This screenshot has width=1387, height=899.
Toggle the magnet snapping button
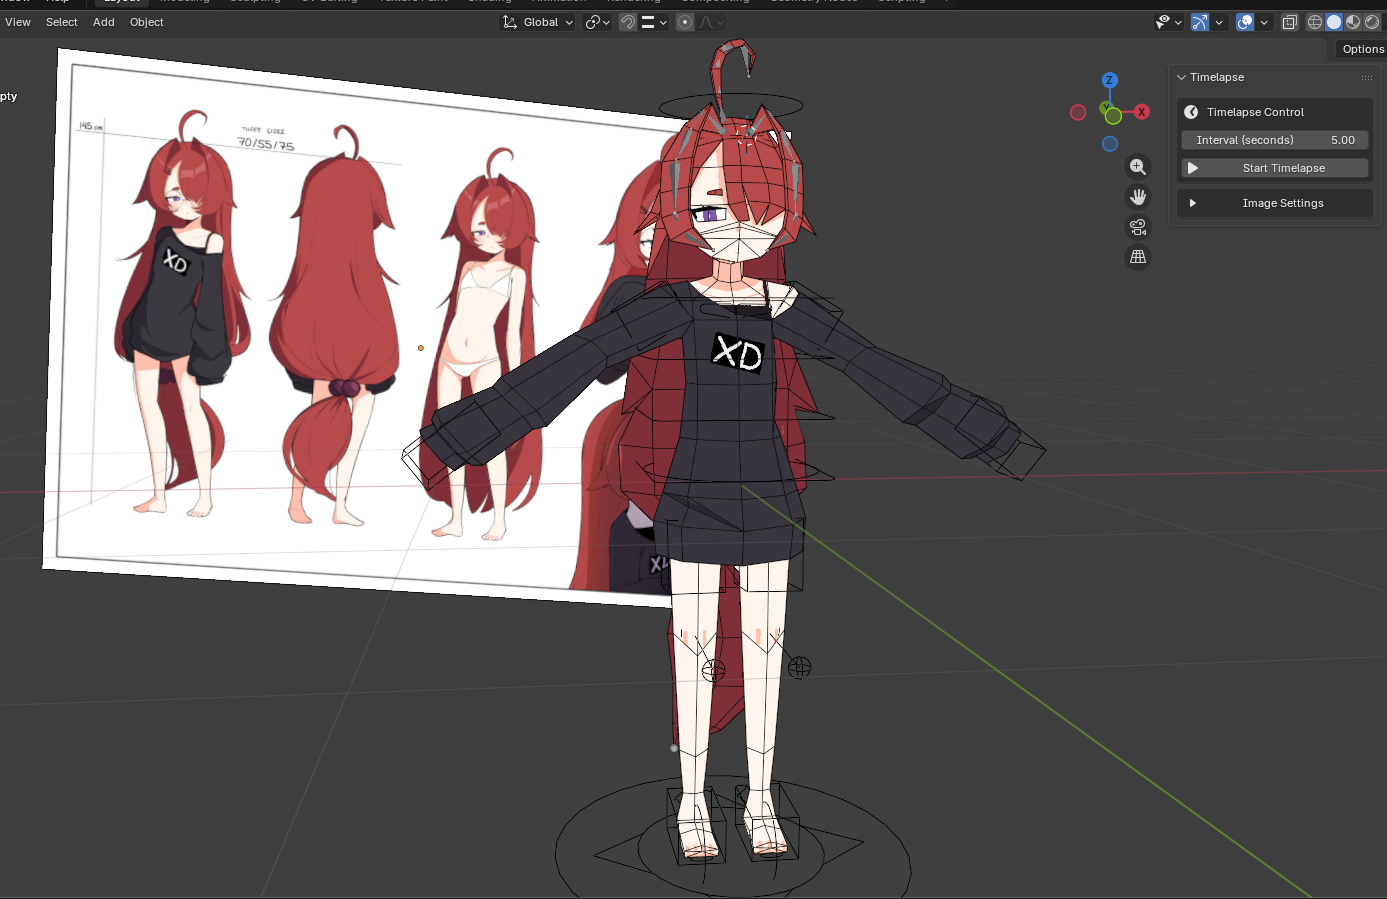pyautogui.click(x=628, y=22)
